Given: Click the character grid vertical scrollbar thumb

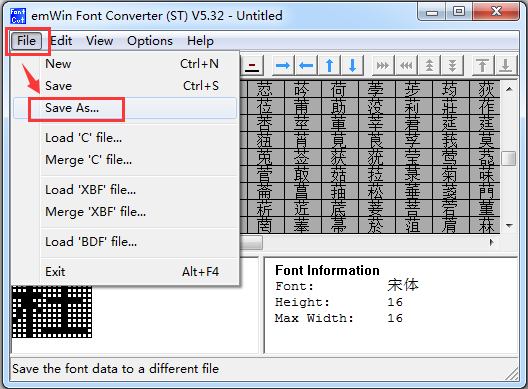Looking at the screenshot, I should click(509, 158).
